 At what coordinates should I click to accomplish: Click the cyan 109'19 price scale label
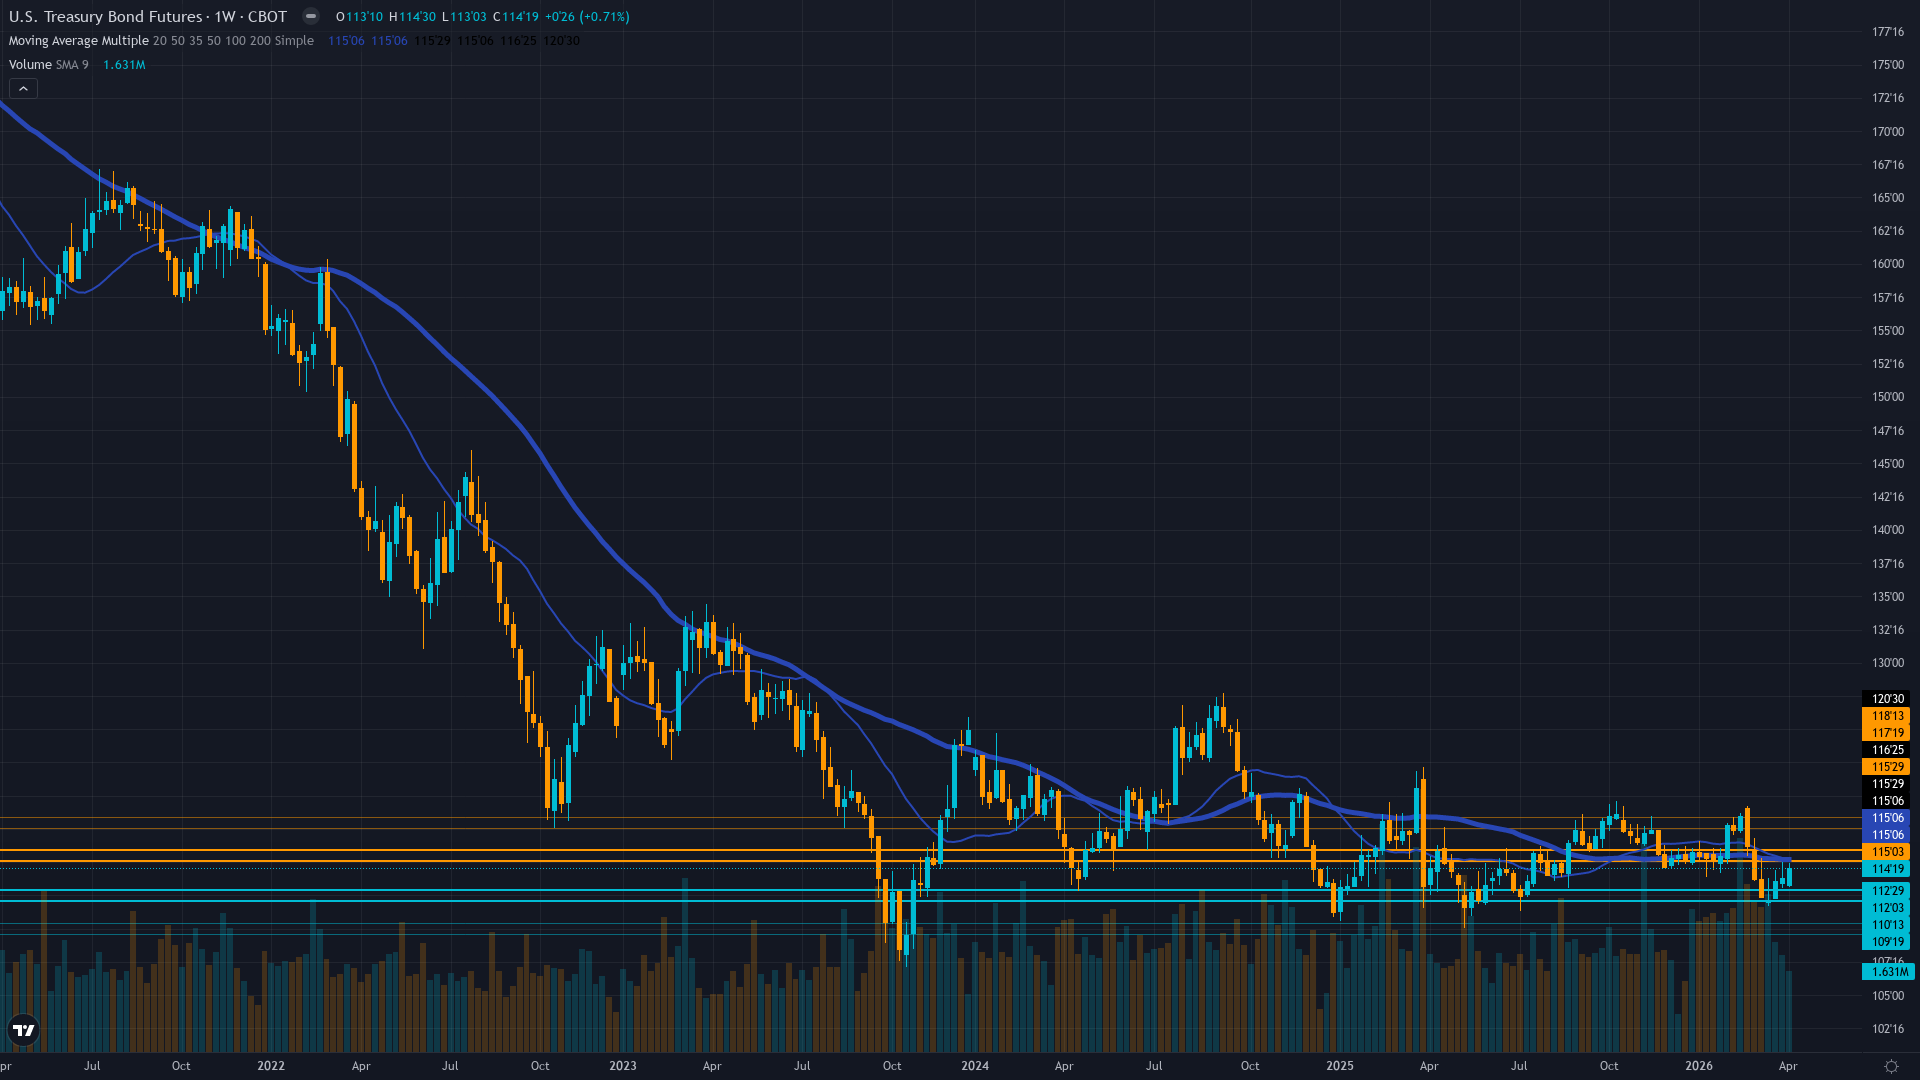1886,942
